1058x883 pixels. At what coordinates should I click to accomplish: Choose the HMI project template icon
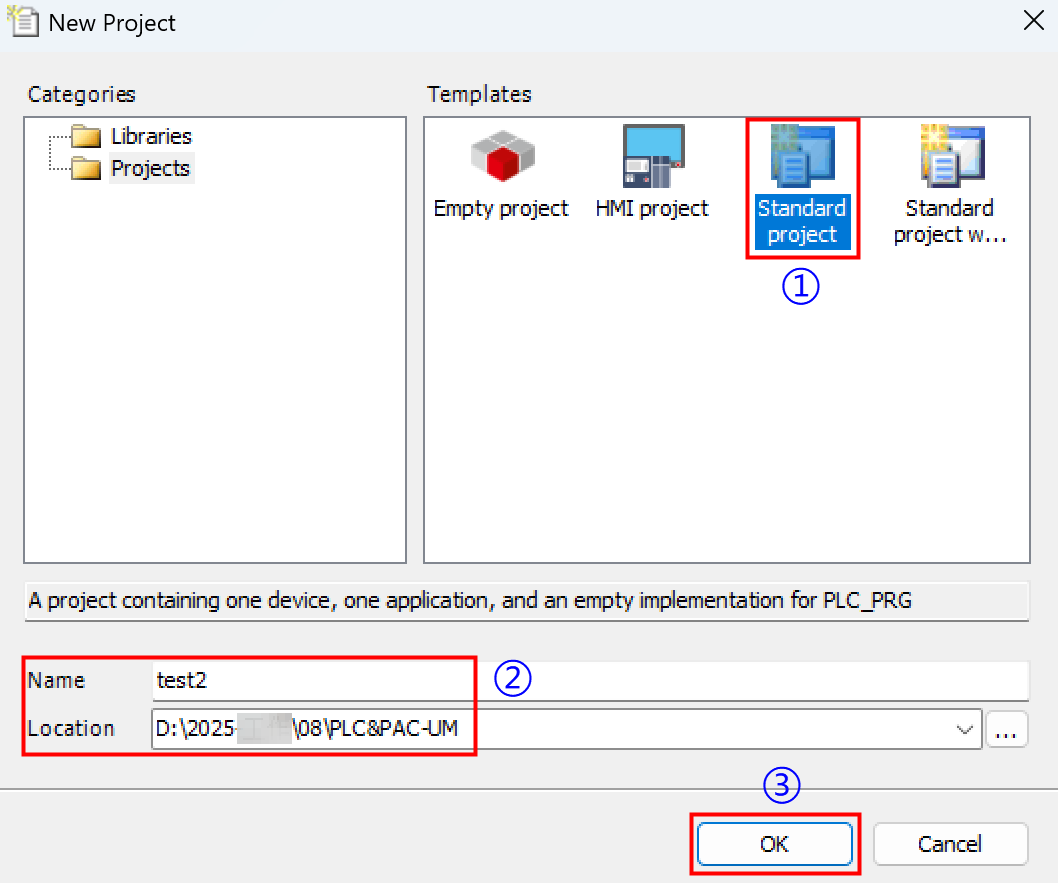(x=652, y=157)
